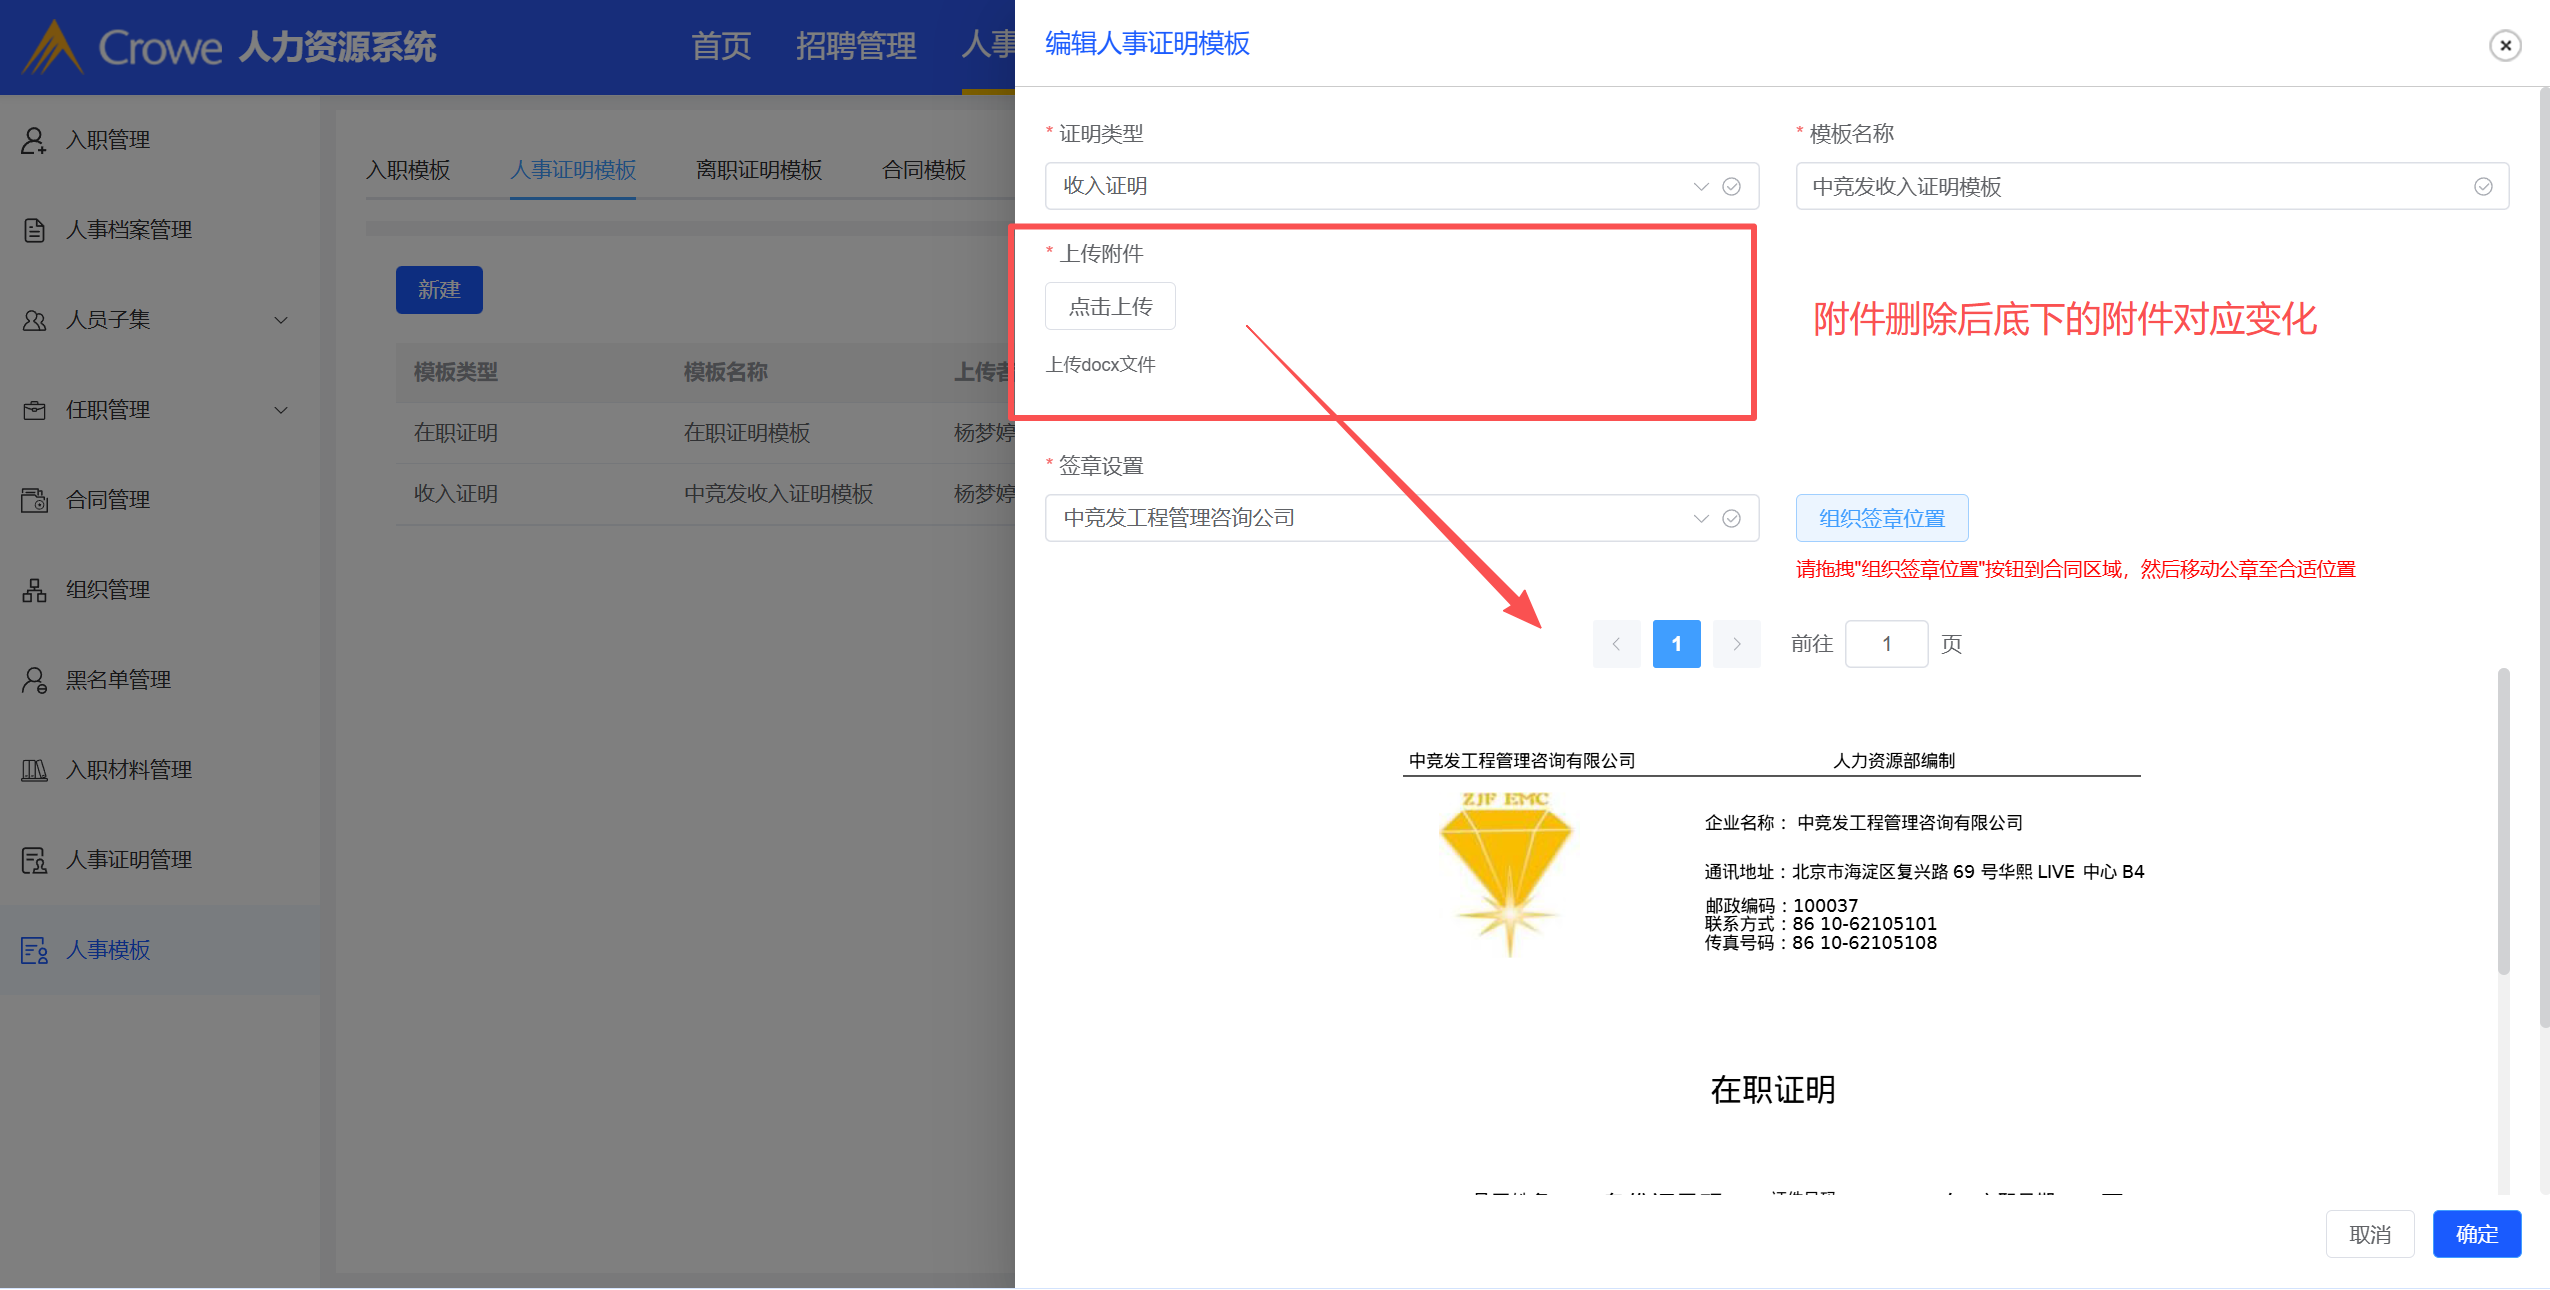Expand the 任职管理 submenu chevron
Screen dimensions: 2550x1290
coord(281,410)
